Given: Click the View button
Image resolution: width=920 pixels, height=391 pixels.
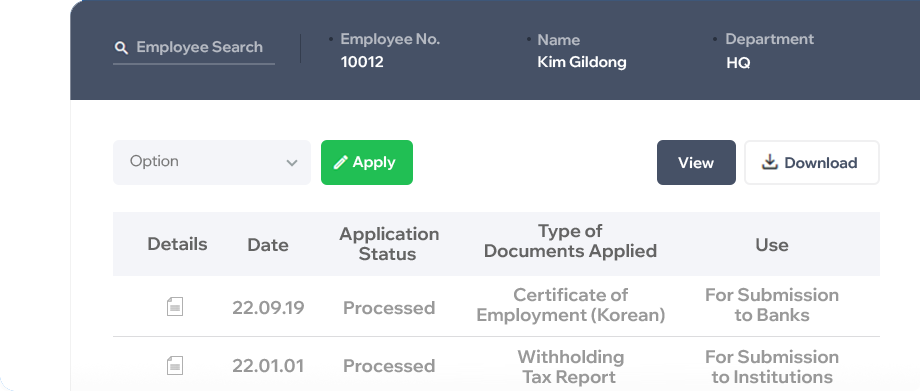Looking at the screenshot, I should click(696, 163).
